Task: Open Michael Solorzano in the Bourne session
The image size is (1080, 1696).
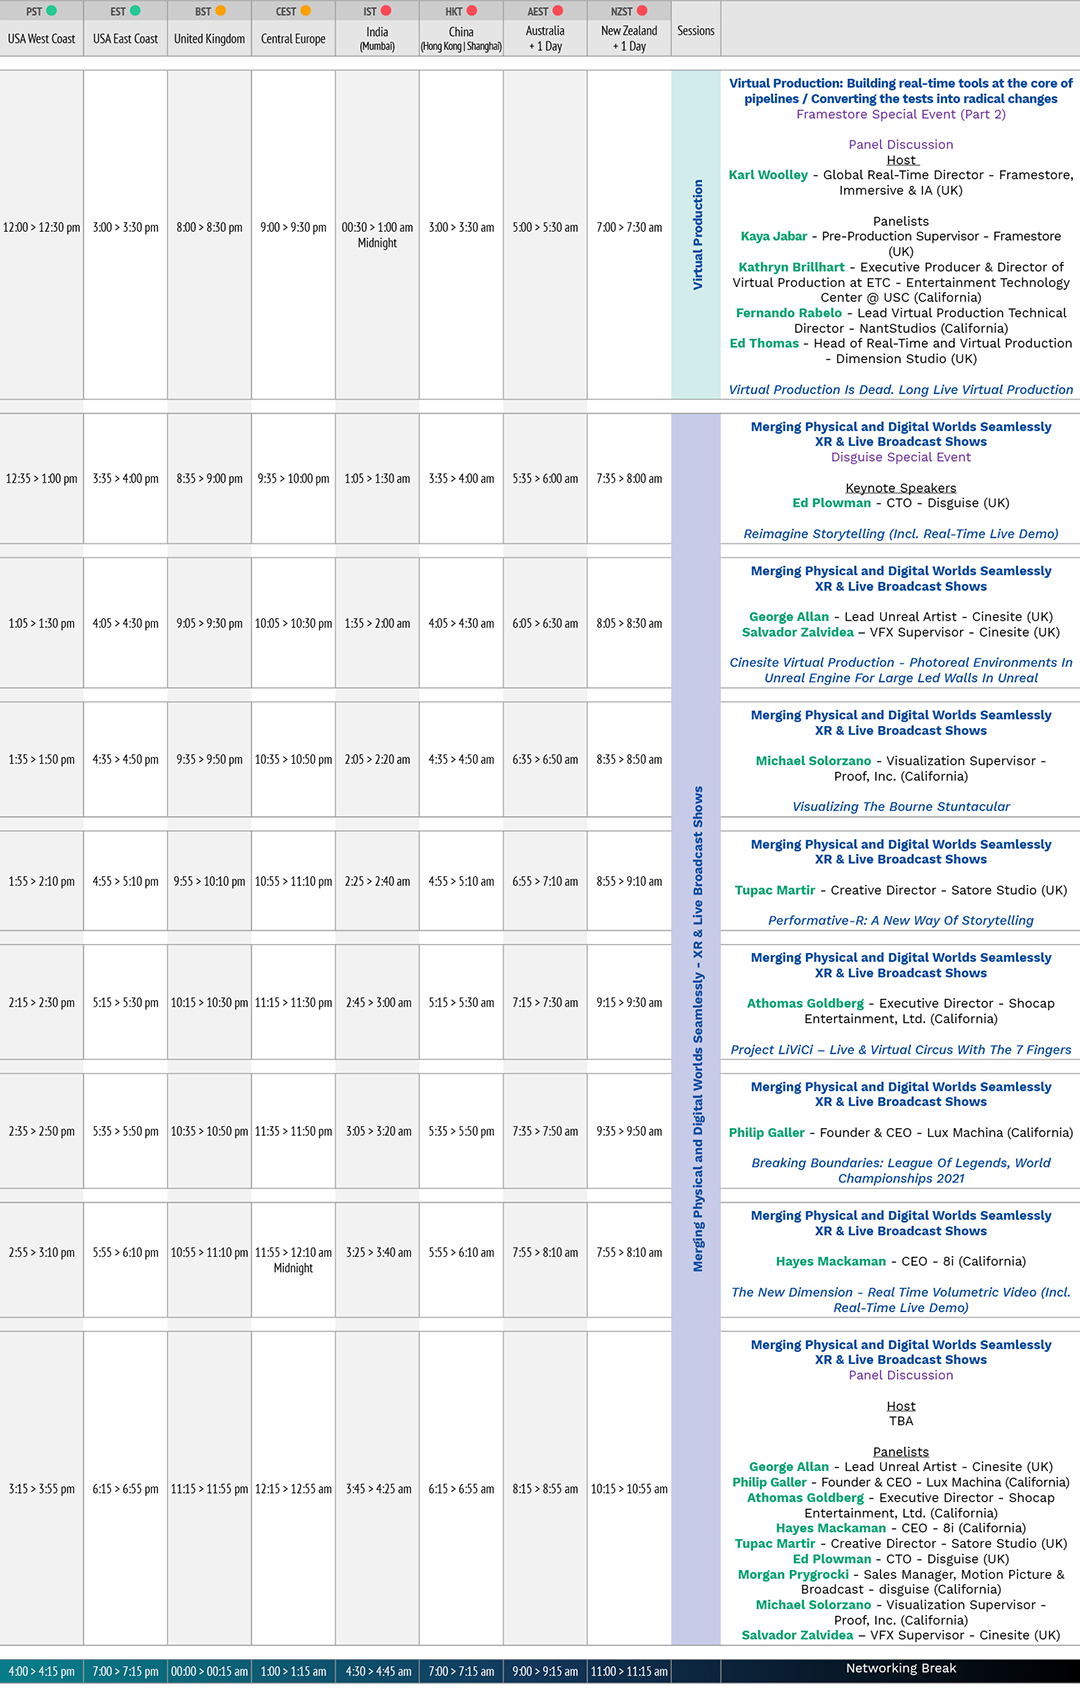Action: click(x=813, y=761)
